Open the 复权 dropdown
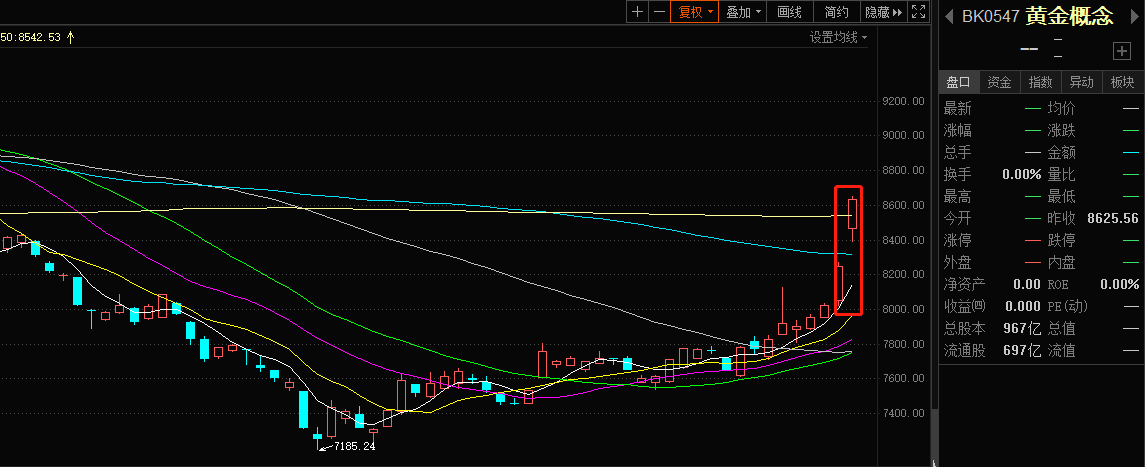Screen dimensions: 1145x467 695,12
